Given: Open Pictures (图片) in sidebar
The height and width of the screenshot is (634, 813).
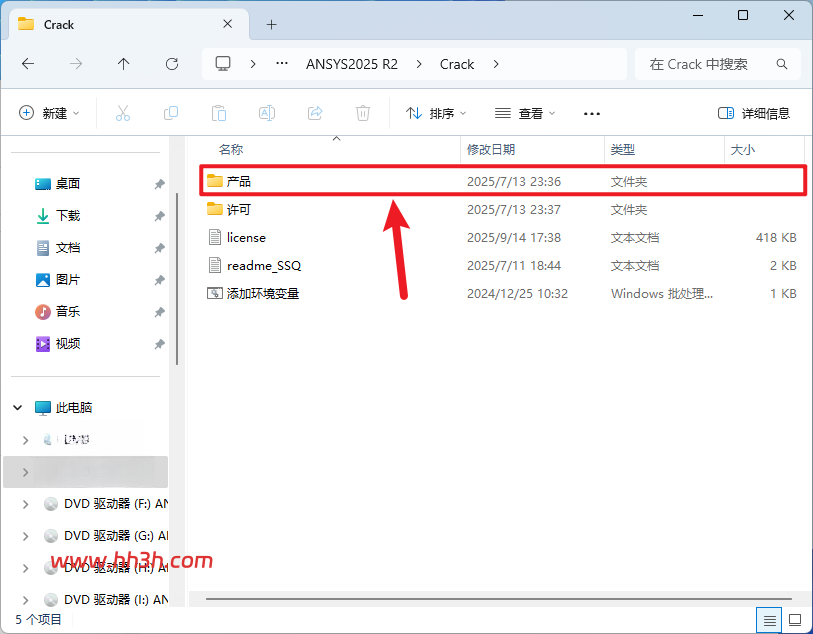Looking at the screenshot, I should click(x=67, y=279).
